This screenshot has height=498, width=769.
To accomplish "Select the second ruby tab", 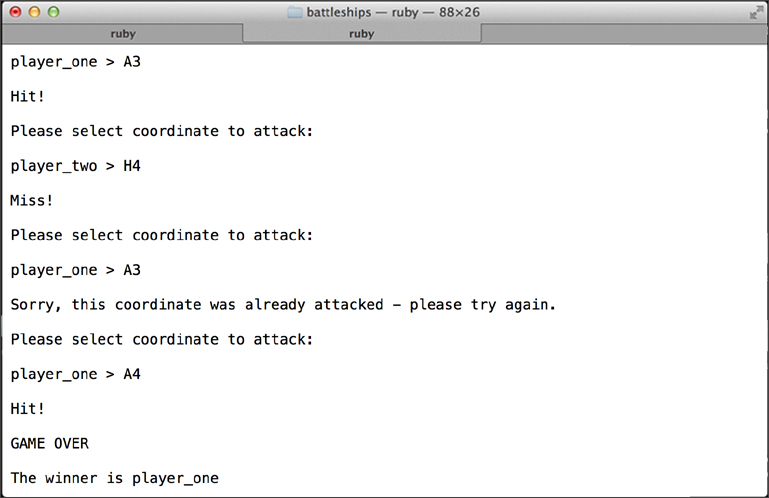I will coord(361,33).
